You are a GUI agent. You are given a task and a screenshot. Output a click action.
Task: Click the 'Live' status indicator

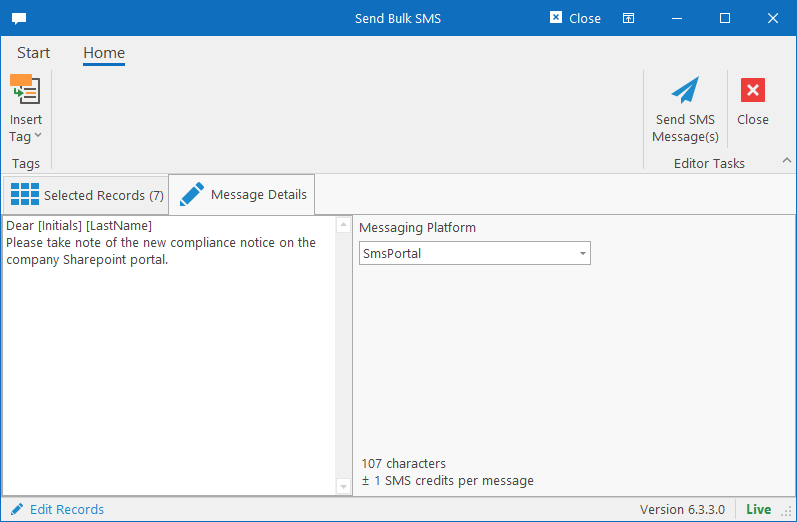coord(758,509)
